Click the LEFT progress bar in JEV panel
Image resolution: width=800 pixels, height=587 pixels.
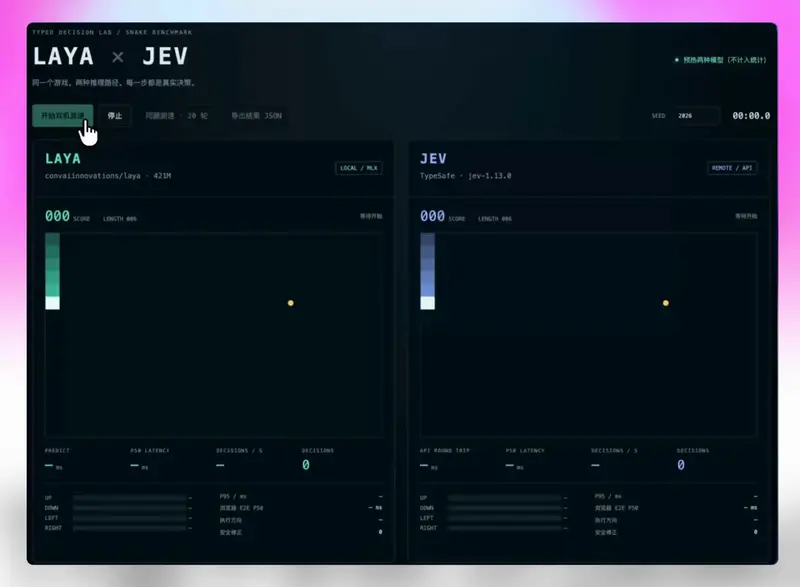click(505, 518)
